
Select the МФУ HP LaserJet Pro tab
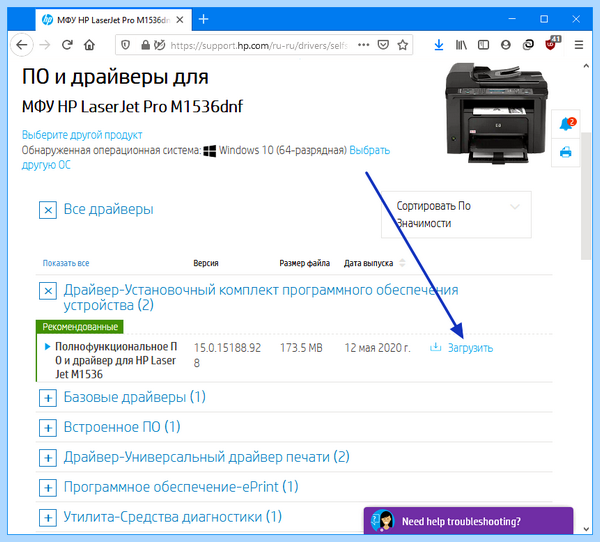[x=114, y=20]
